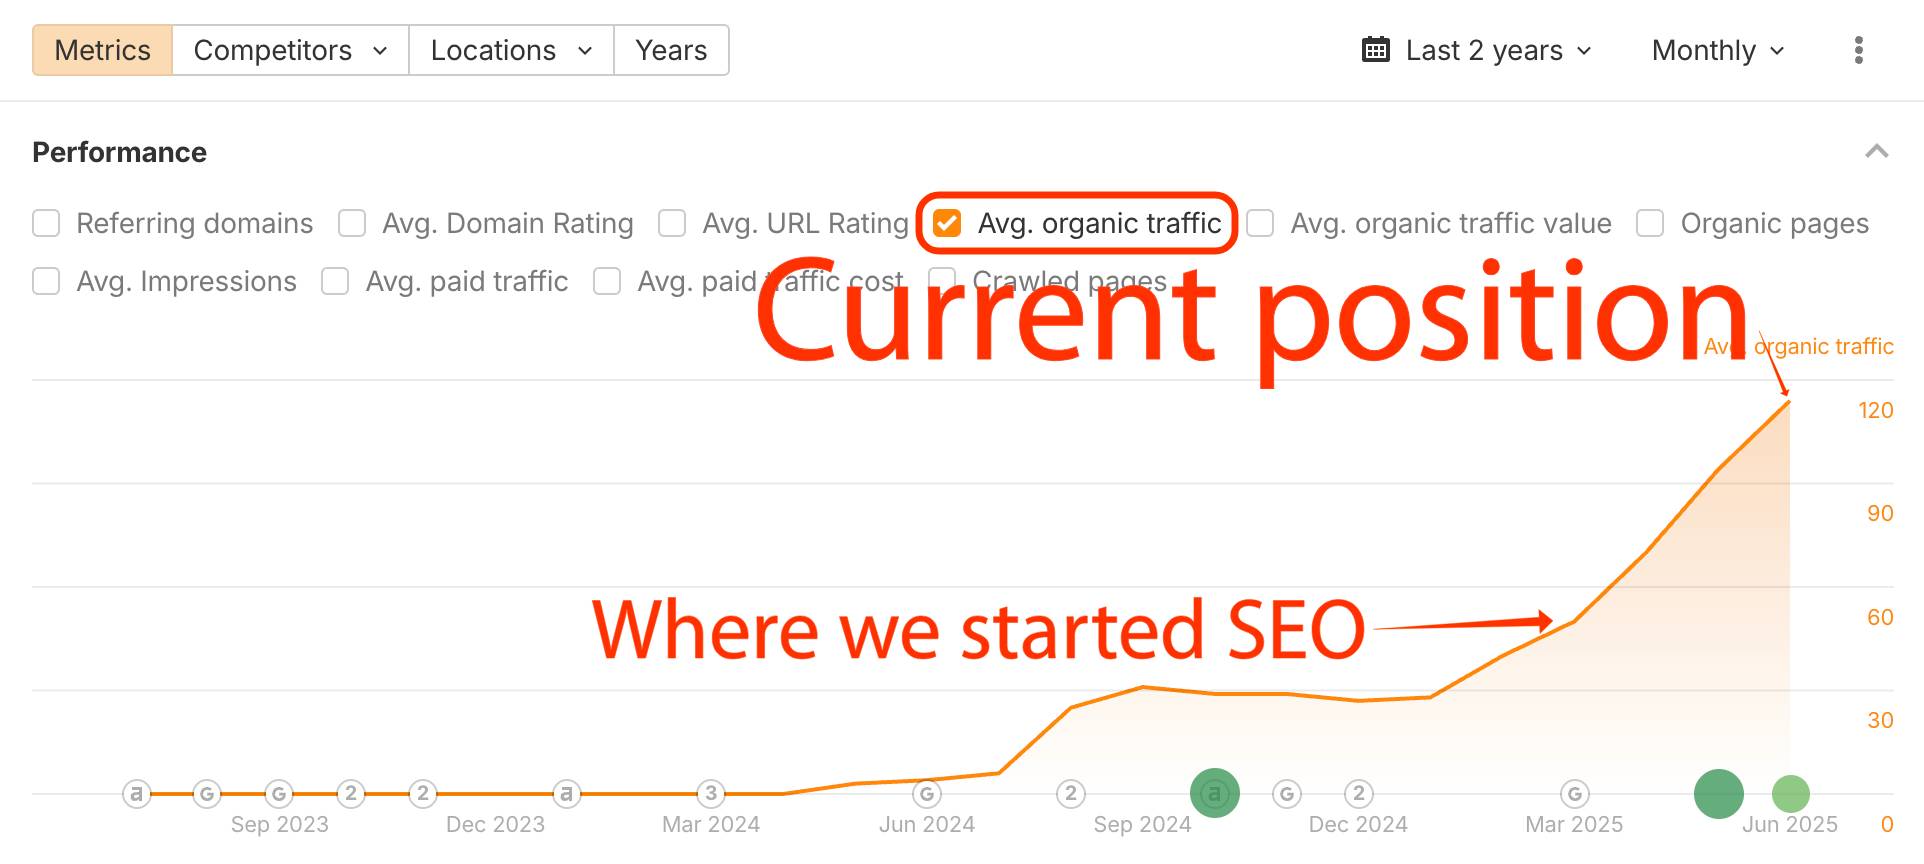Click the G update marker above Jun 2024
The image size is (1924, 864).
coord(927,794)
